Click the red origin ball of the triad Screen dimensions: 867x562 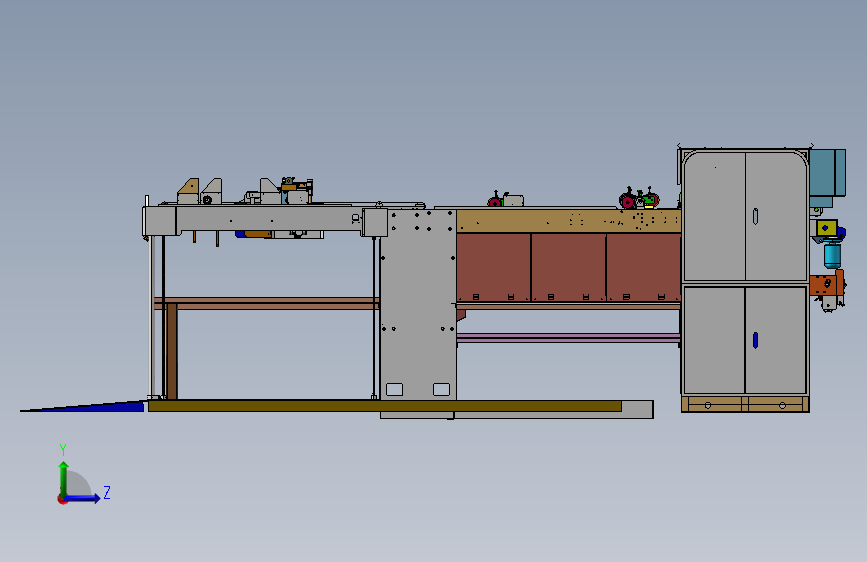pos(62,499)
